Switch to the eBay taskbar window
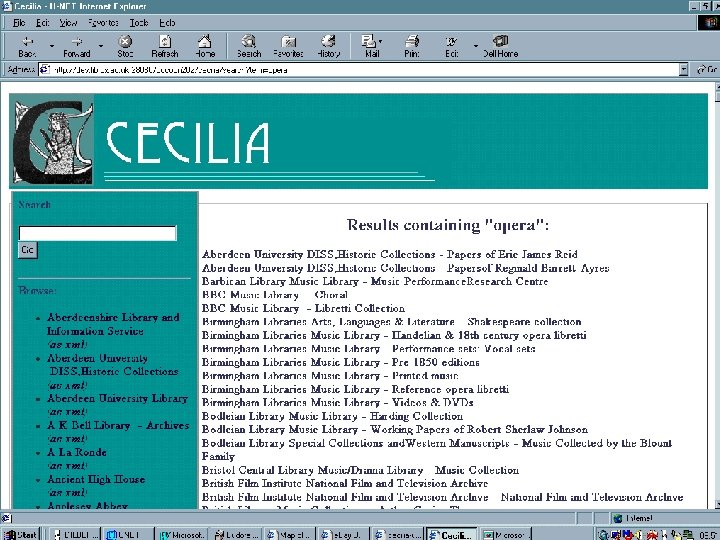The width and height of the screenshot is (720, 540). 343,534
